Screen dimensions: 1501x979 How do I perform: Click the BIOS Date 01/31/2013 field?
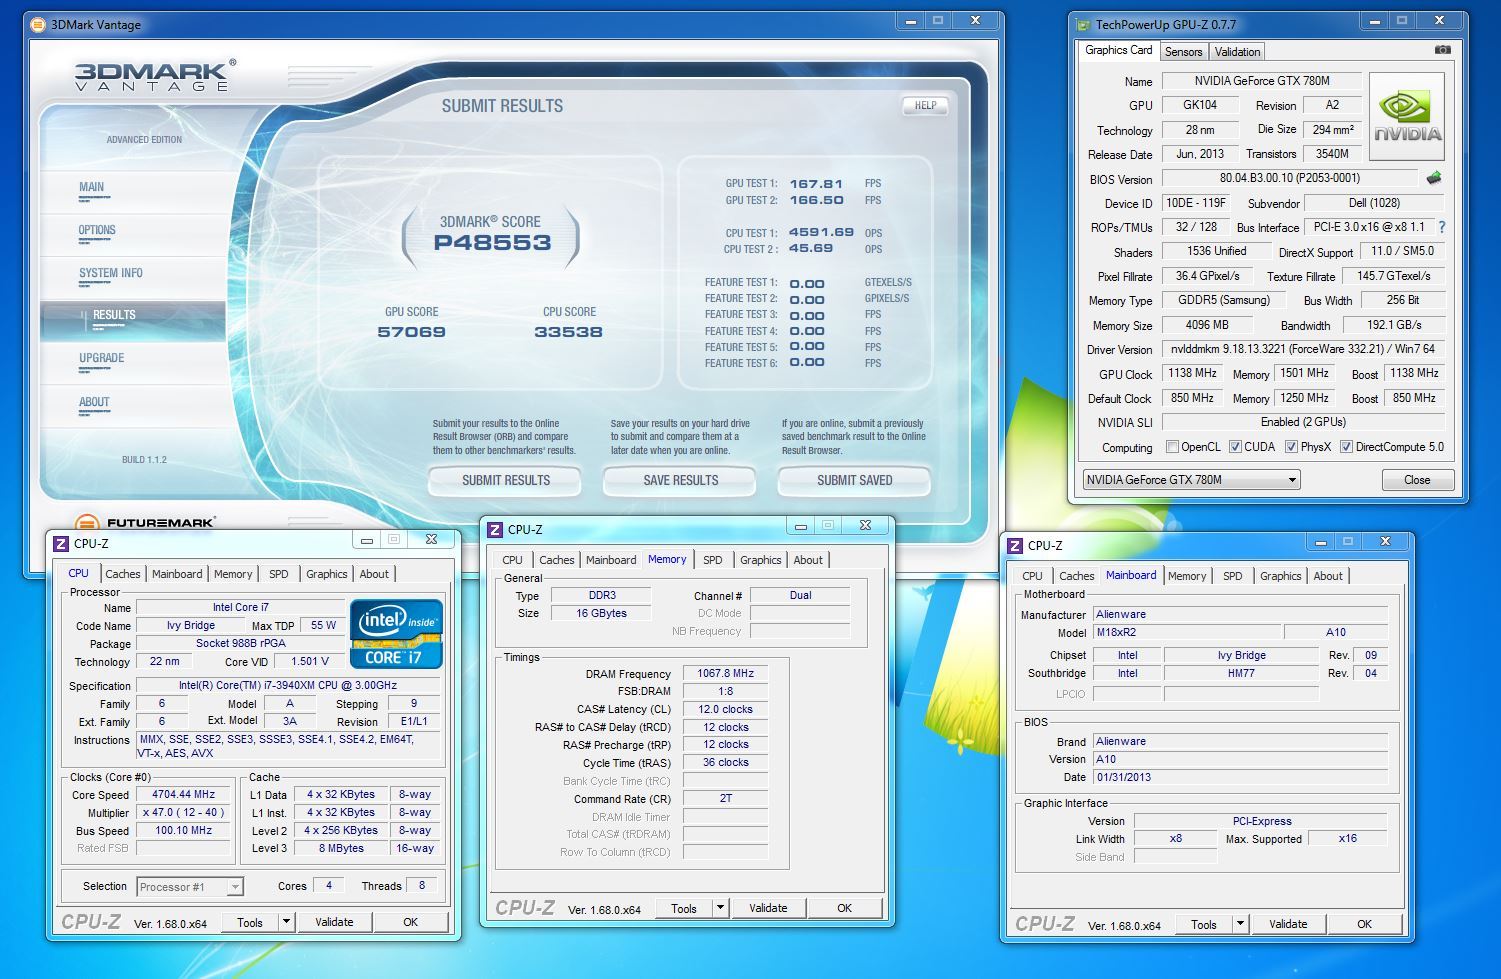pos(1240,777)
